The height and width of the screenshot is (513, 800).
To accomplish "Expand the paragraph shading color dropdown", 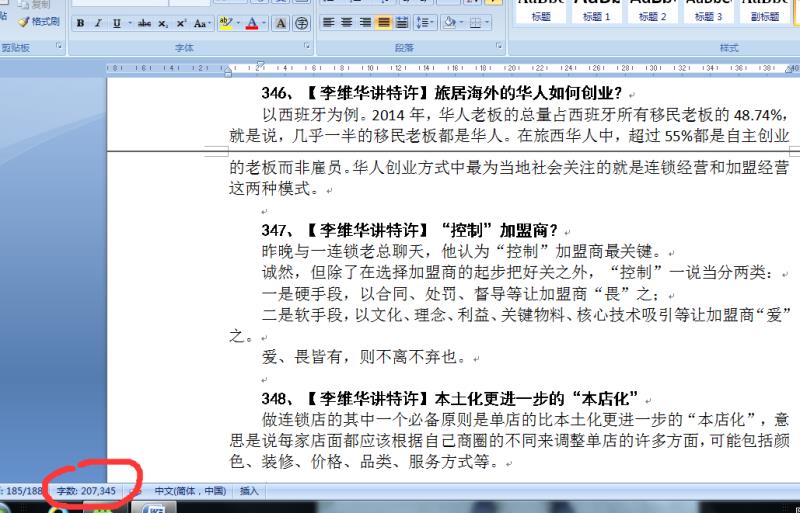I will 461,22.
